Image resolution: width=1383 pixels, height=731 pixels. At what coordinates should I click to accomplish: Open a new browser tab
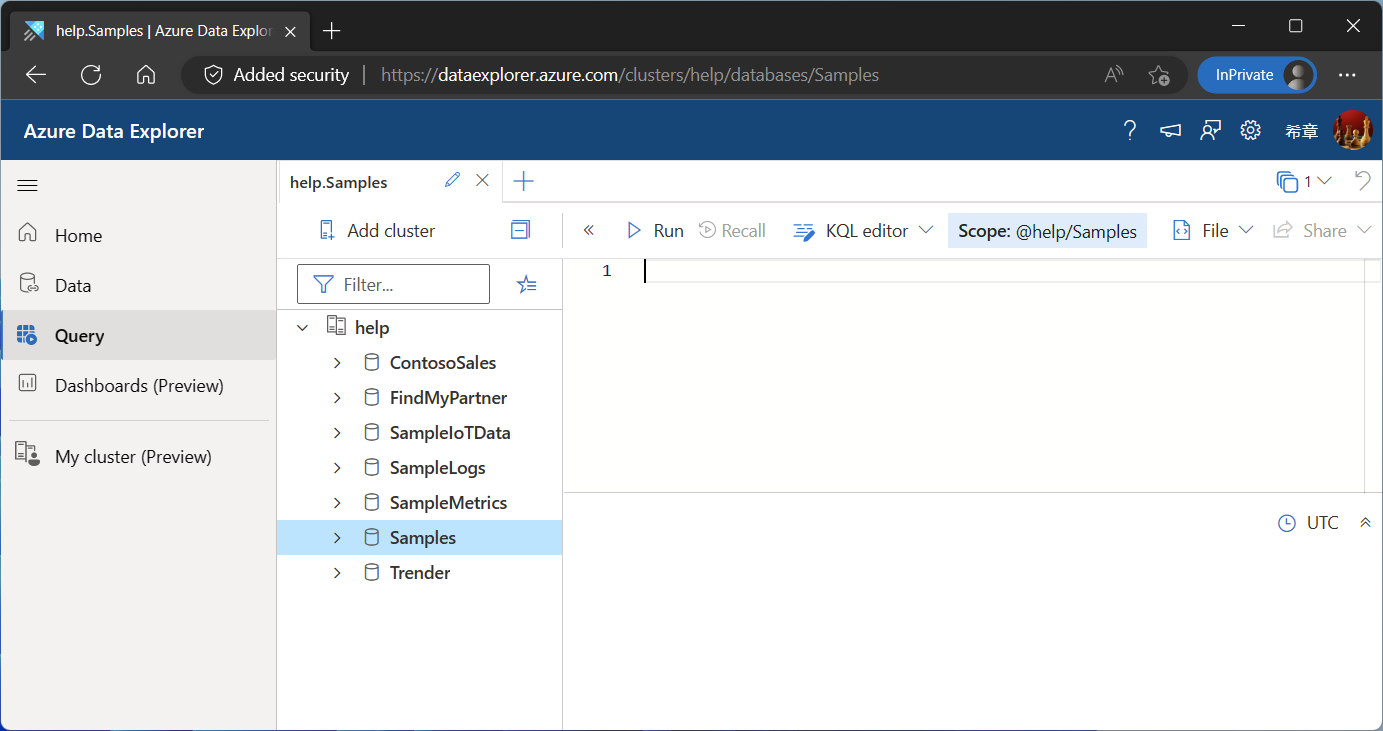[332, 31]
